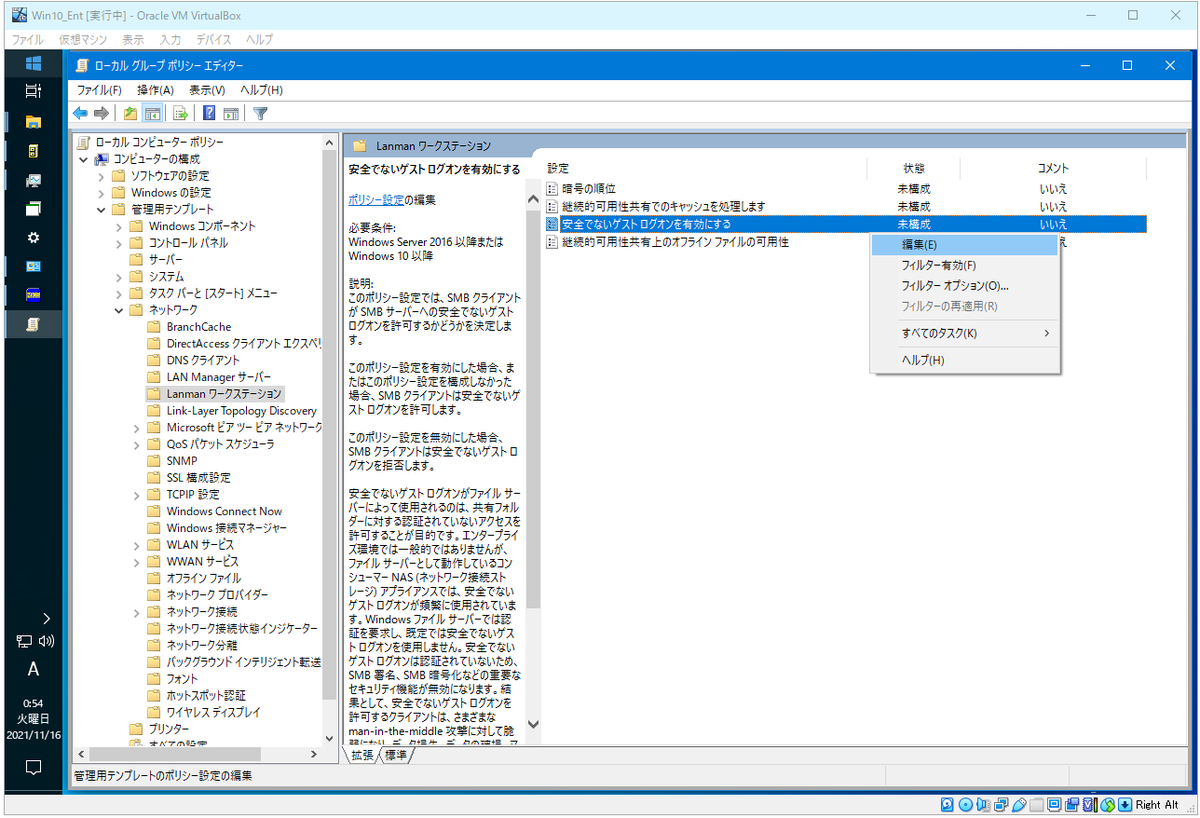Click the volume speaker icon in the guest tray

46,641
